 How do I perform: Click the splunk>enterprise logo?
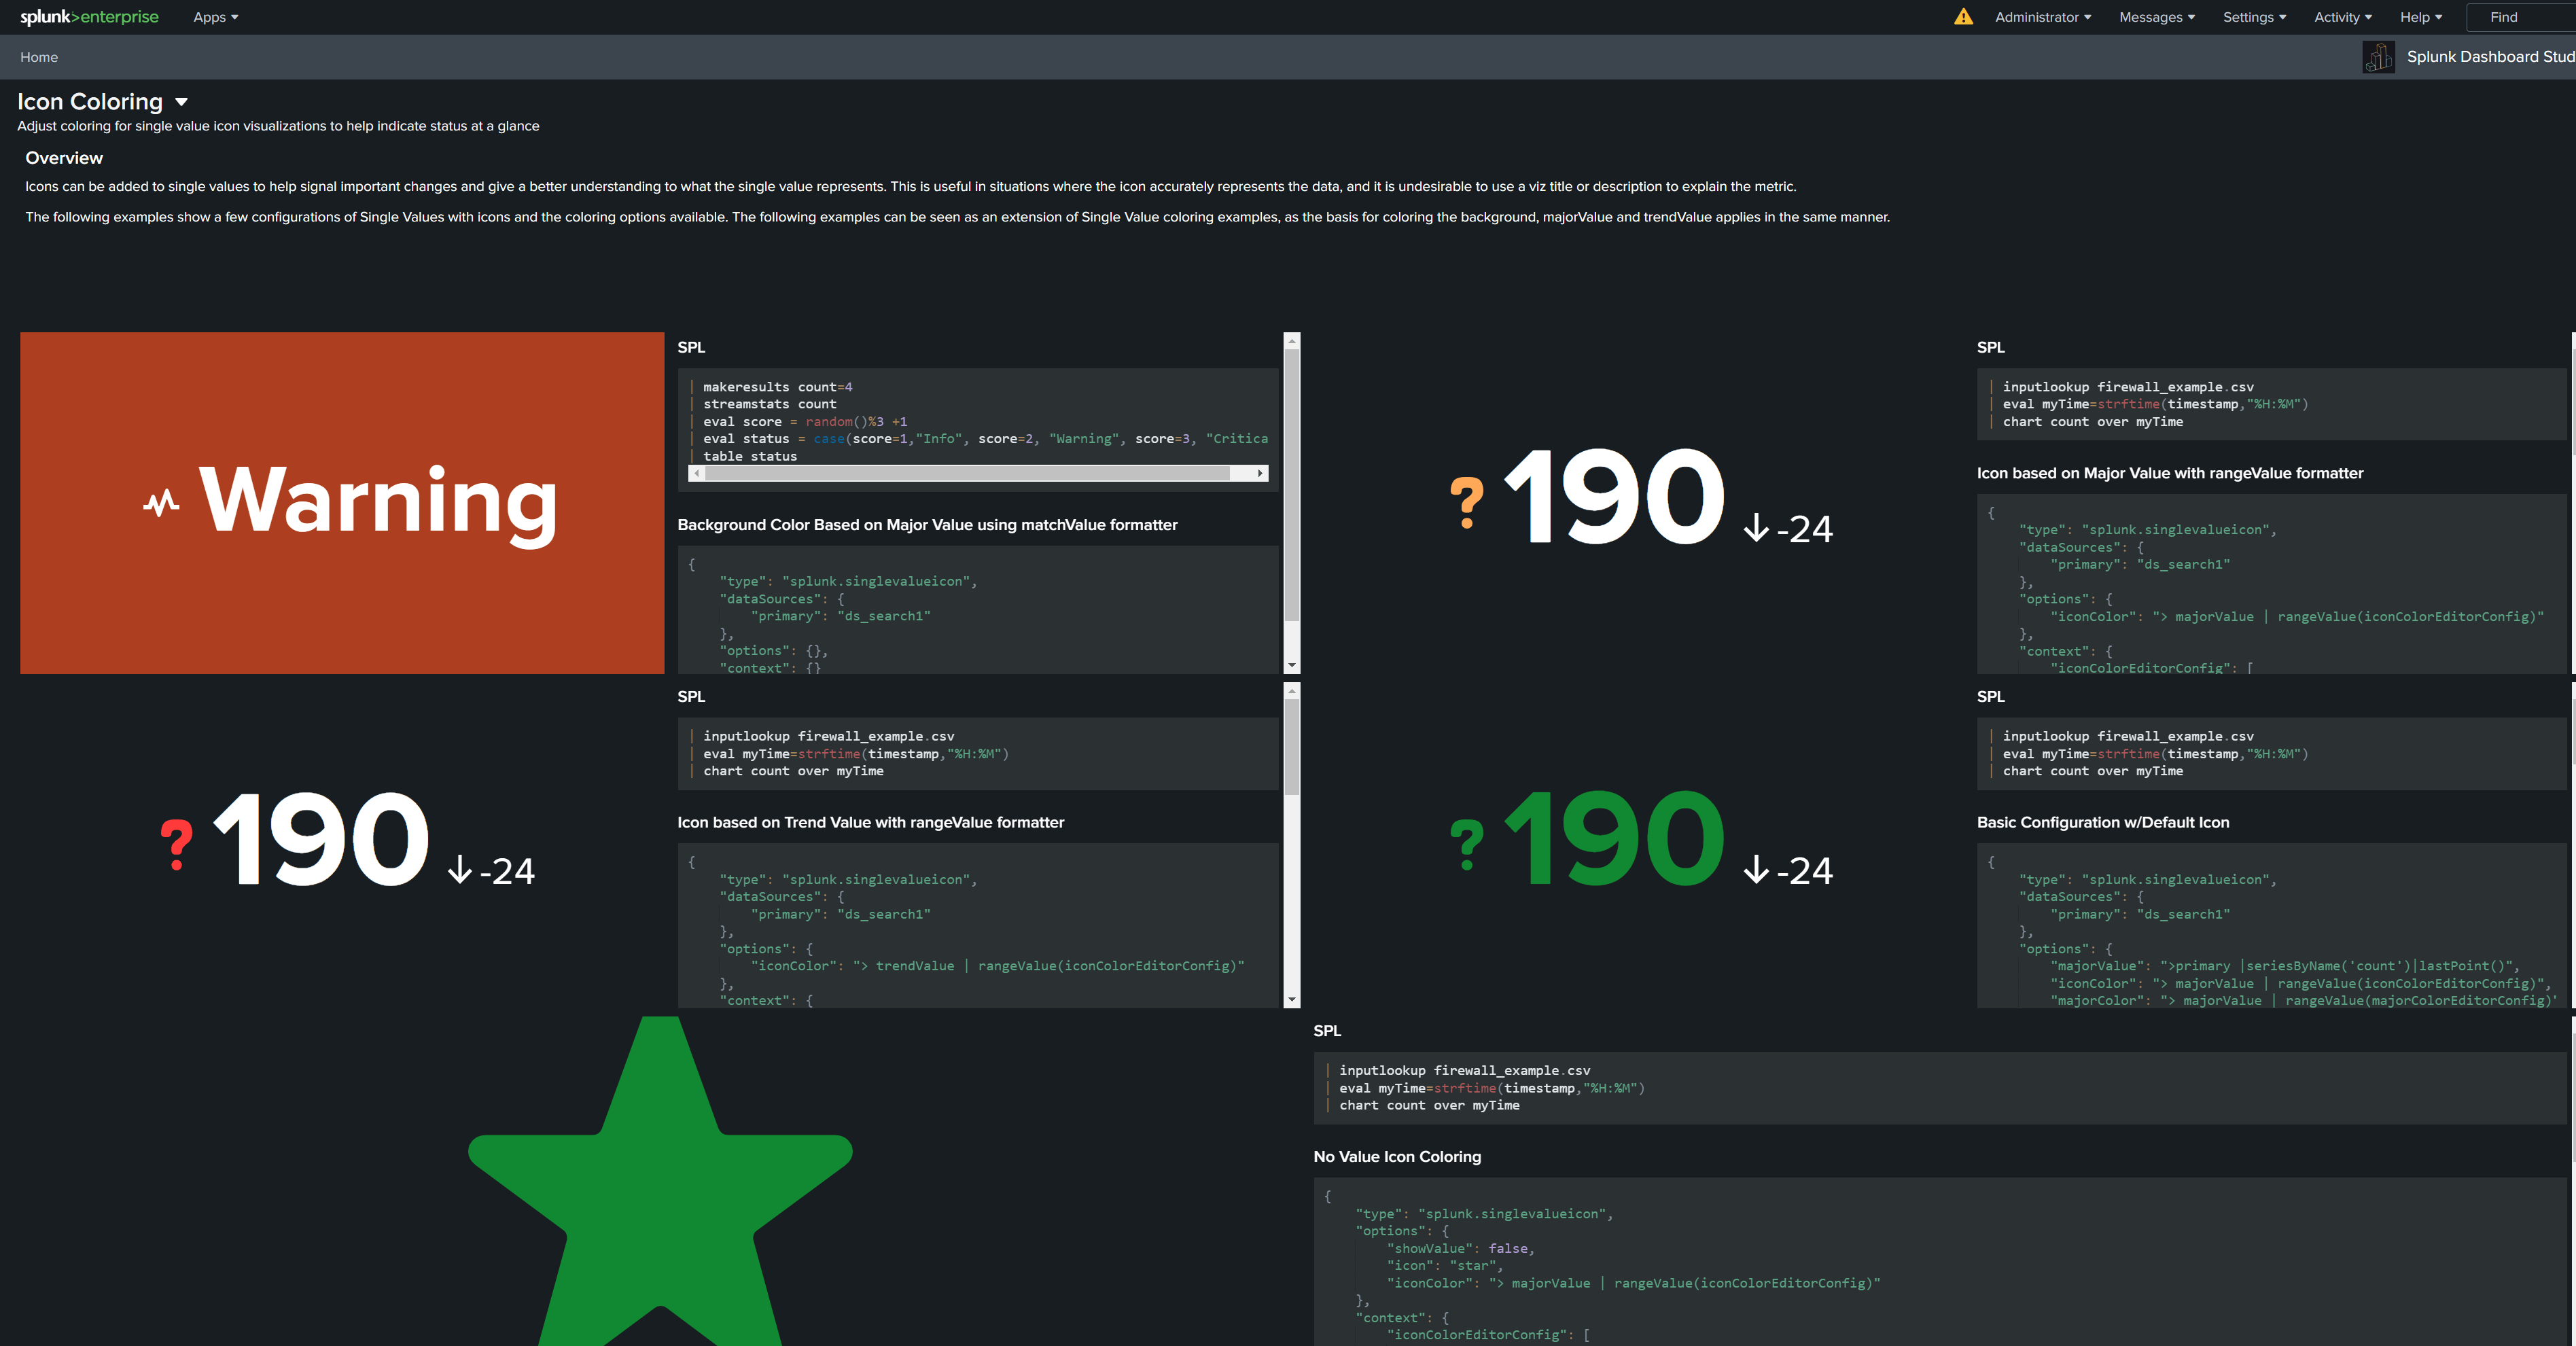click(x=89, y=17)
